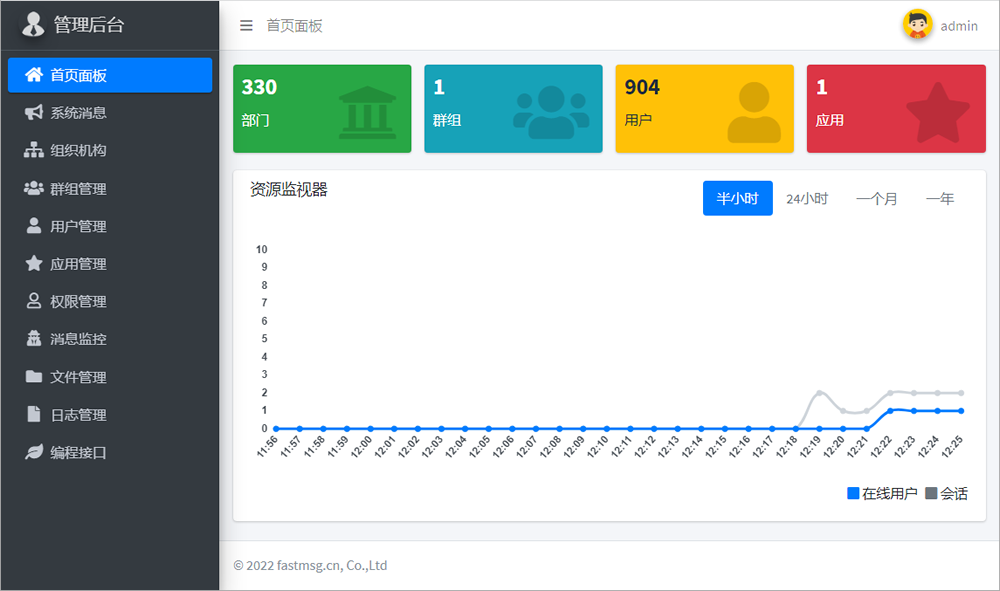Click the 12:25 x-axis time label
Viewport: 1000px width, 591px height.
951,447
